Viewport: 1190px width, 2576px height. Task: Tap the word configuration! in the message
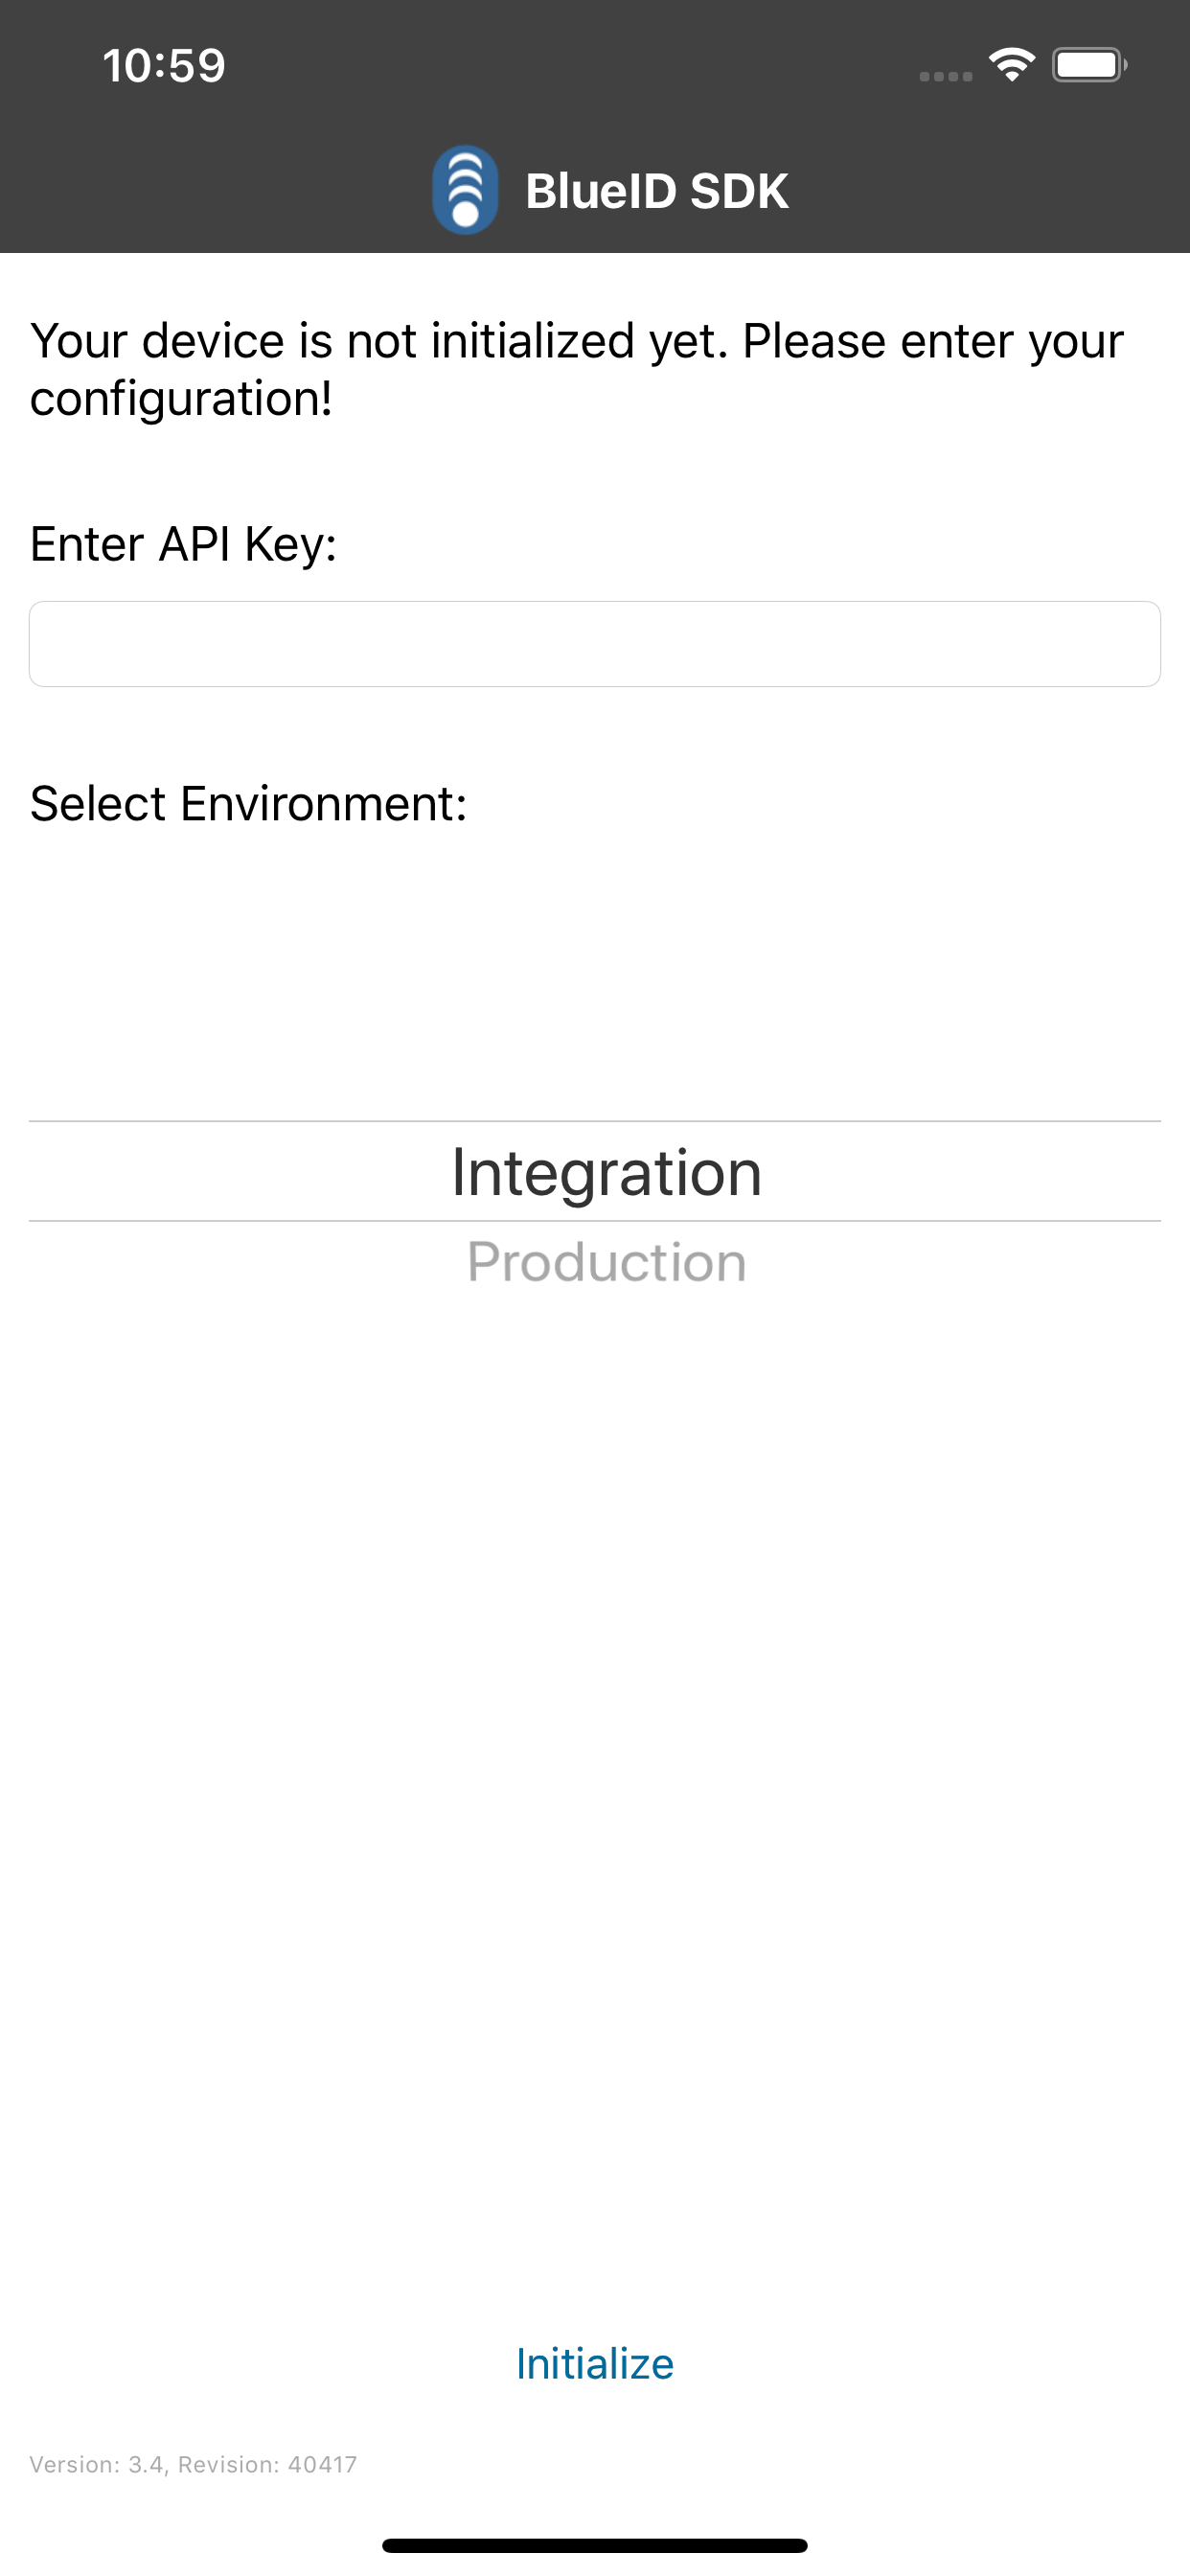point(181,399)
